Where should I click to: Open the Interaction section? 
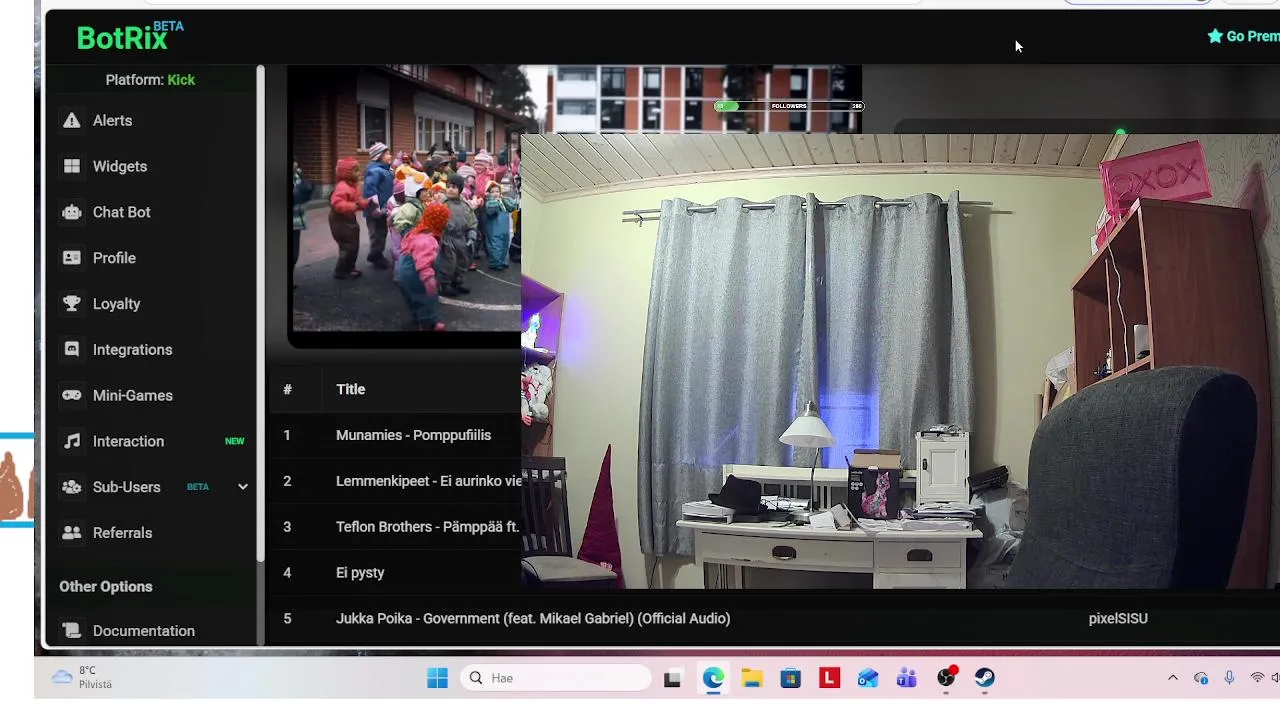128,441
